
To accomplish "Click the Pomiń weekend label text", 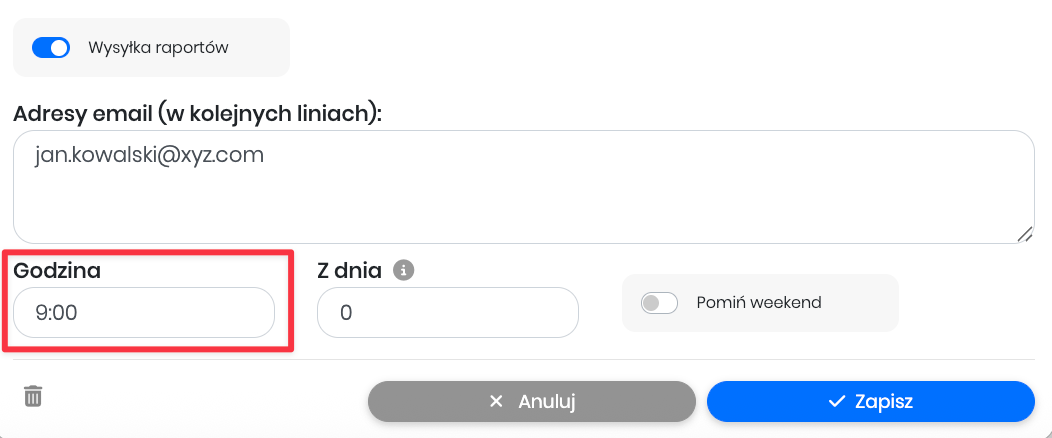I will [x=759, y=302].
